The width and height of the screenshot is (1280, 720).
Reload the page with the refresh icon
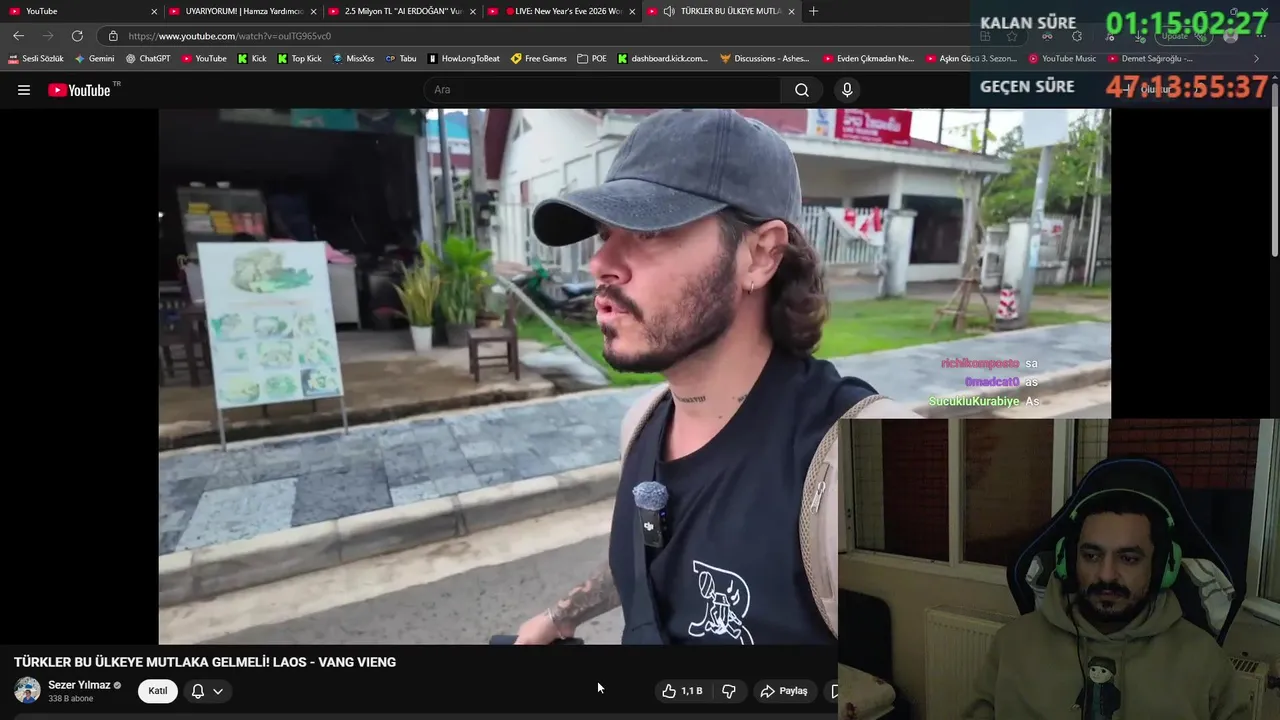[x=77, y=36]
